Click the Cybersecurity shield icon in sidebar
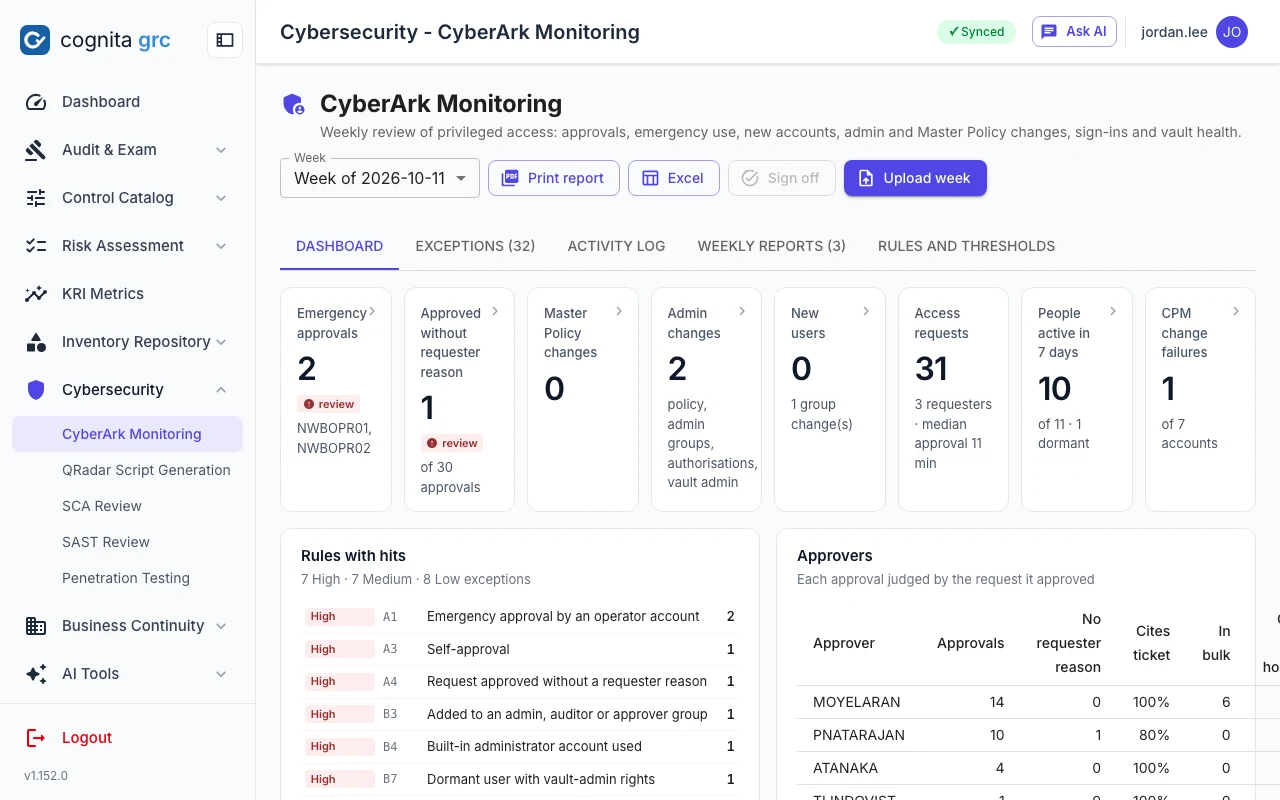The height and width of the screenshot is (800, 1280). click(36, 390)
